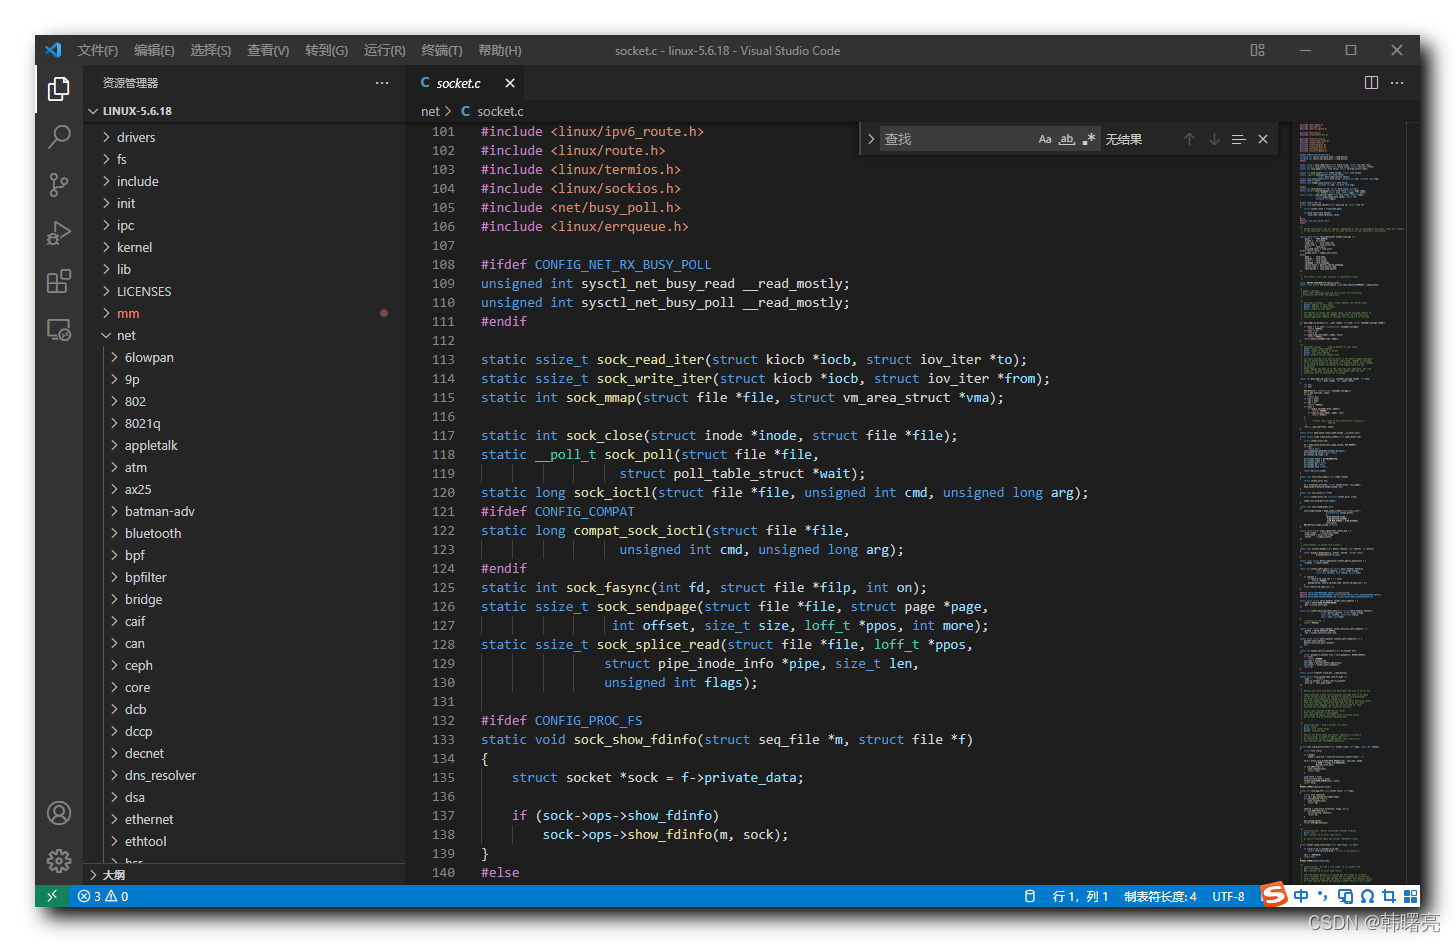1455x942 pixels.
Task: Open the Explorer view in activity bar
Action: [x=59, y=90]
